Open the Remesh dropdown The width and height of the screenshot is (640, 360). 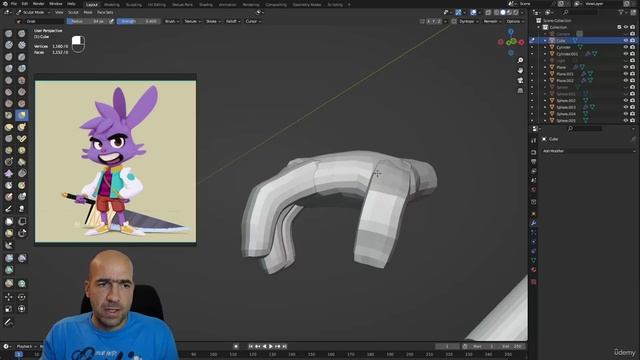click(492, 21)
